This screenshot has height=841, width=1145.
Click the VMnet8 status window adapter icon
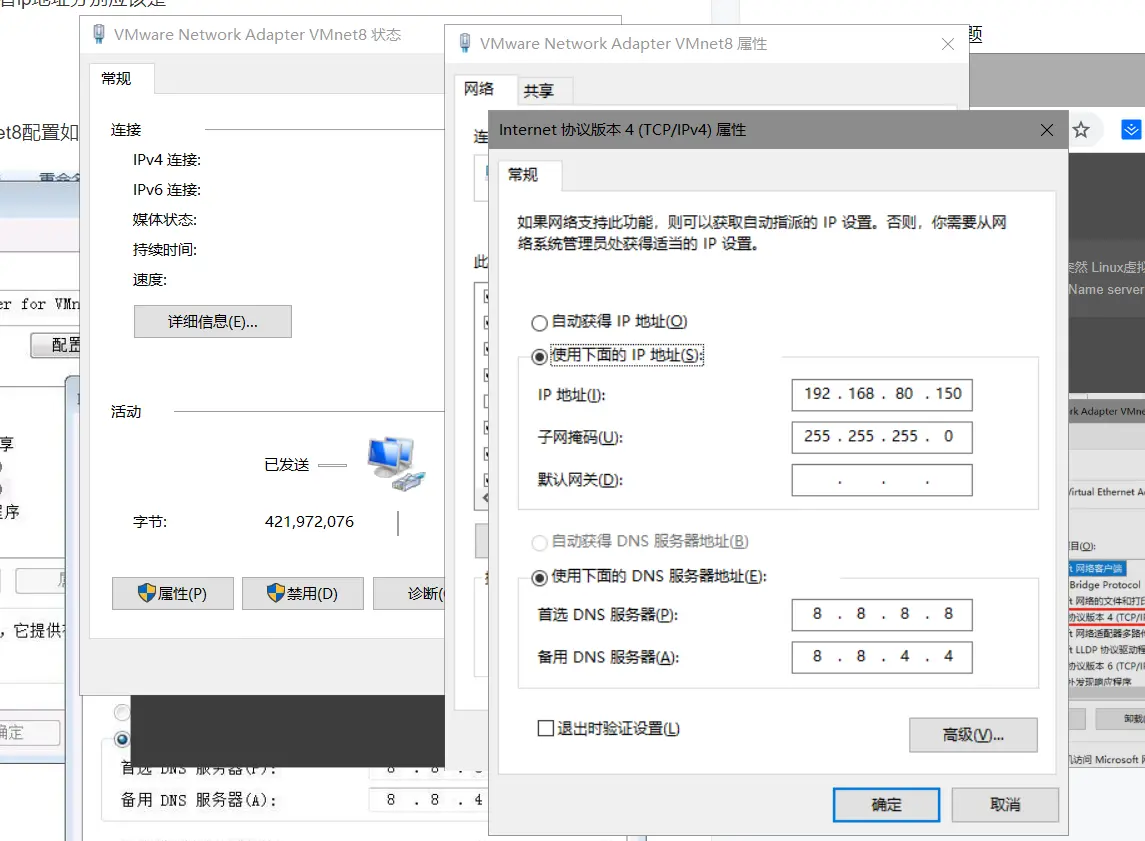tap(99, 34)
